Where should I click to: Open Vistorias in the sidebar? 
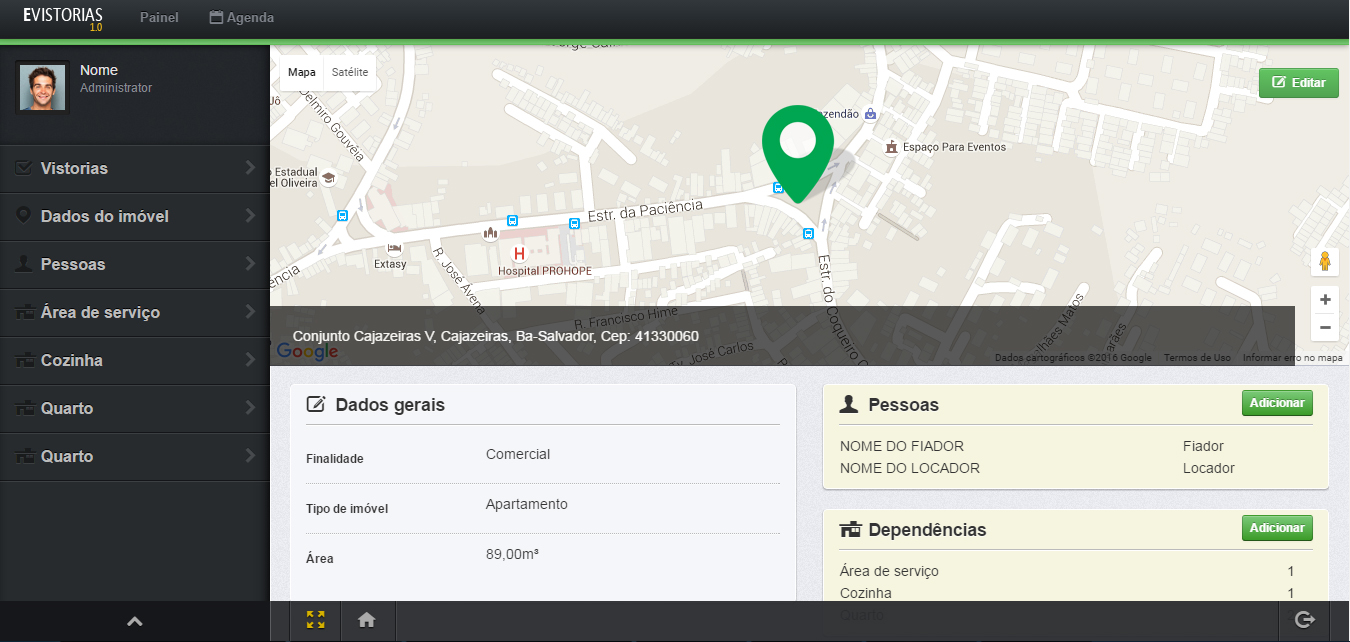click(135, 168)
